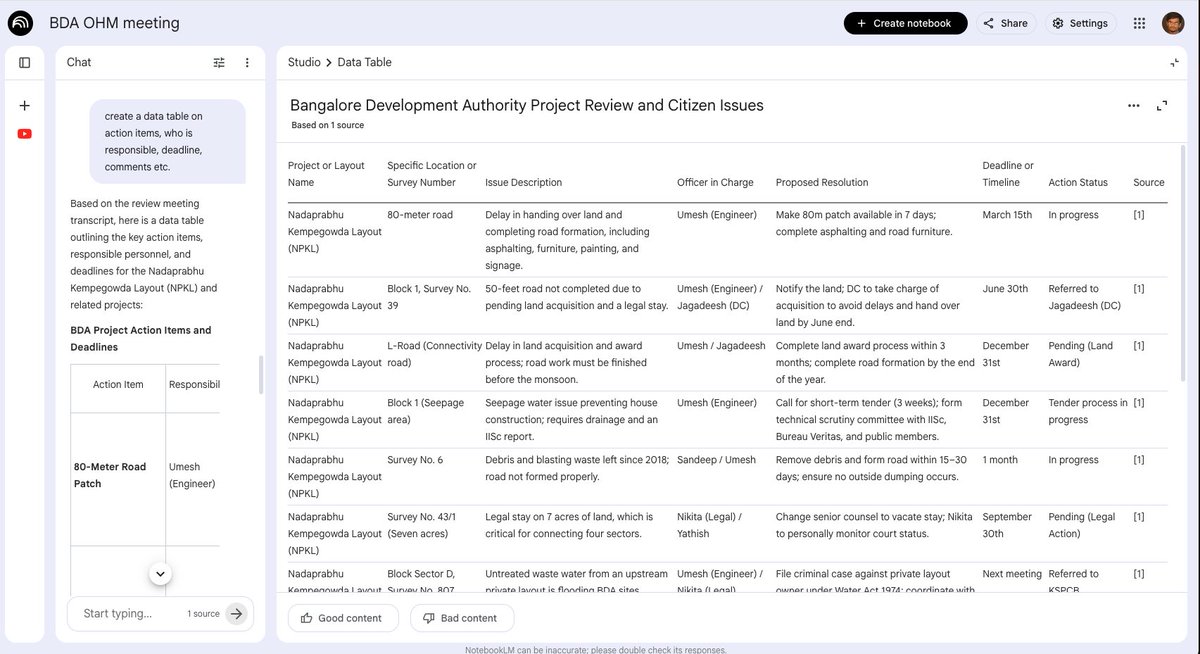Click the Project or Layout Name header

coord(326,174)
